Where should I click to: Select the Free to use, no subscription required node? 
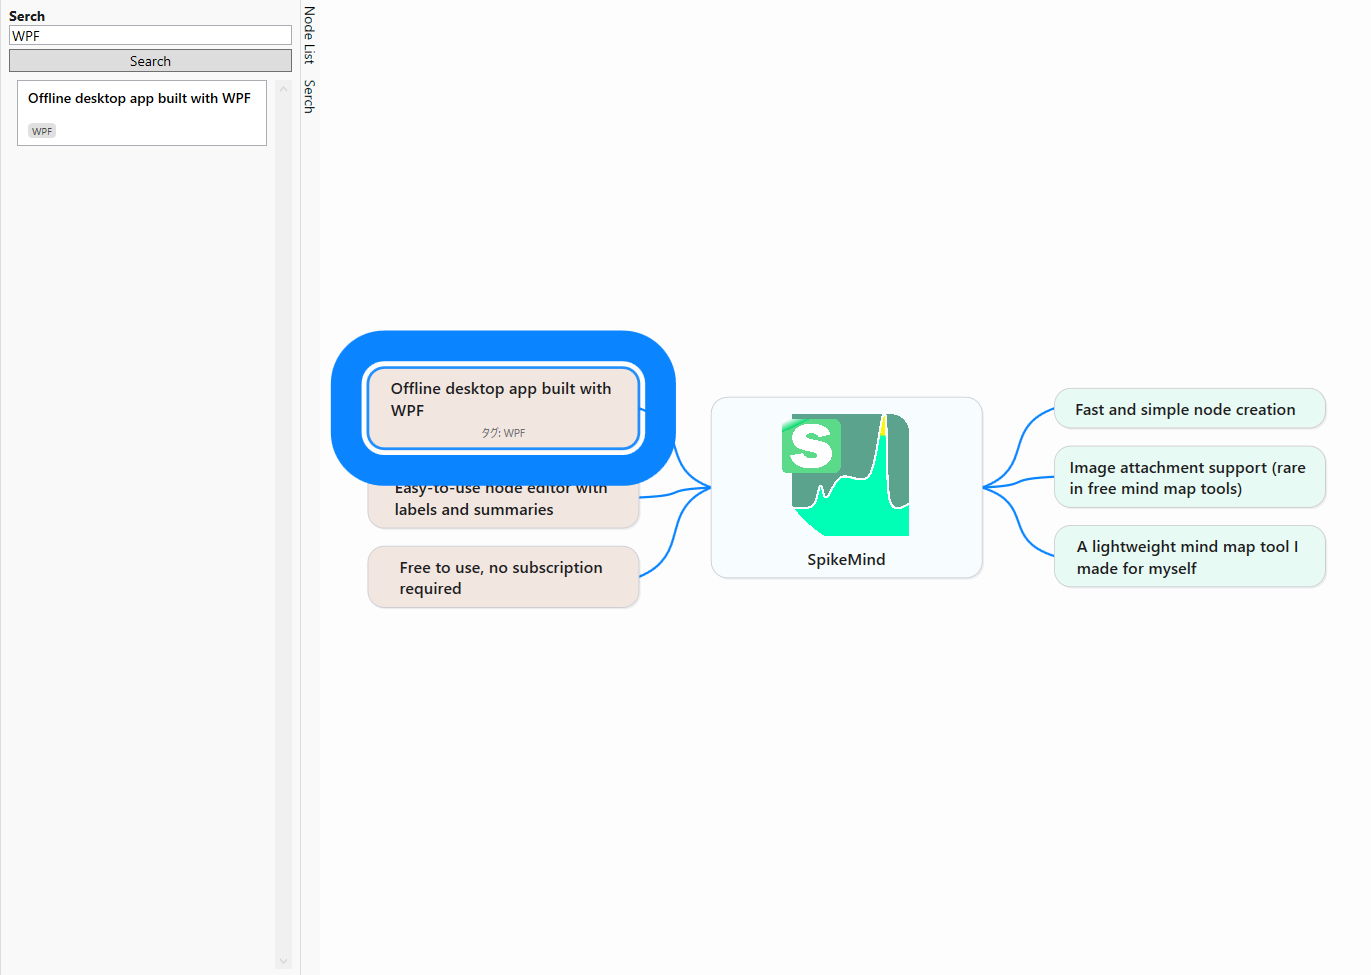pos(502,577)
